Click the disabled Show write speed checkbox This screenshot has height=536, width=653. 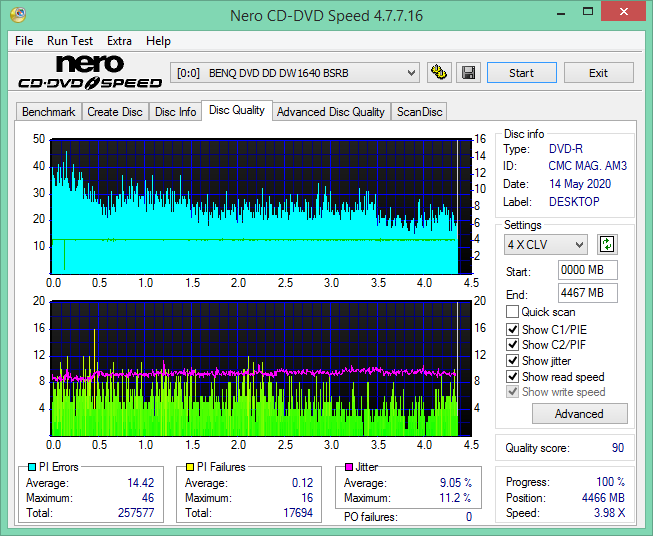click(x=512, y=392)
